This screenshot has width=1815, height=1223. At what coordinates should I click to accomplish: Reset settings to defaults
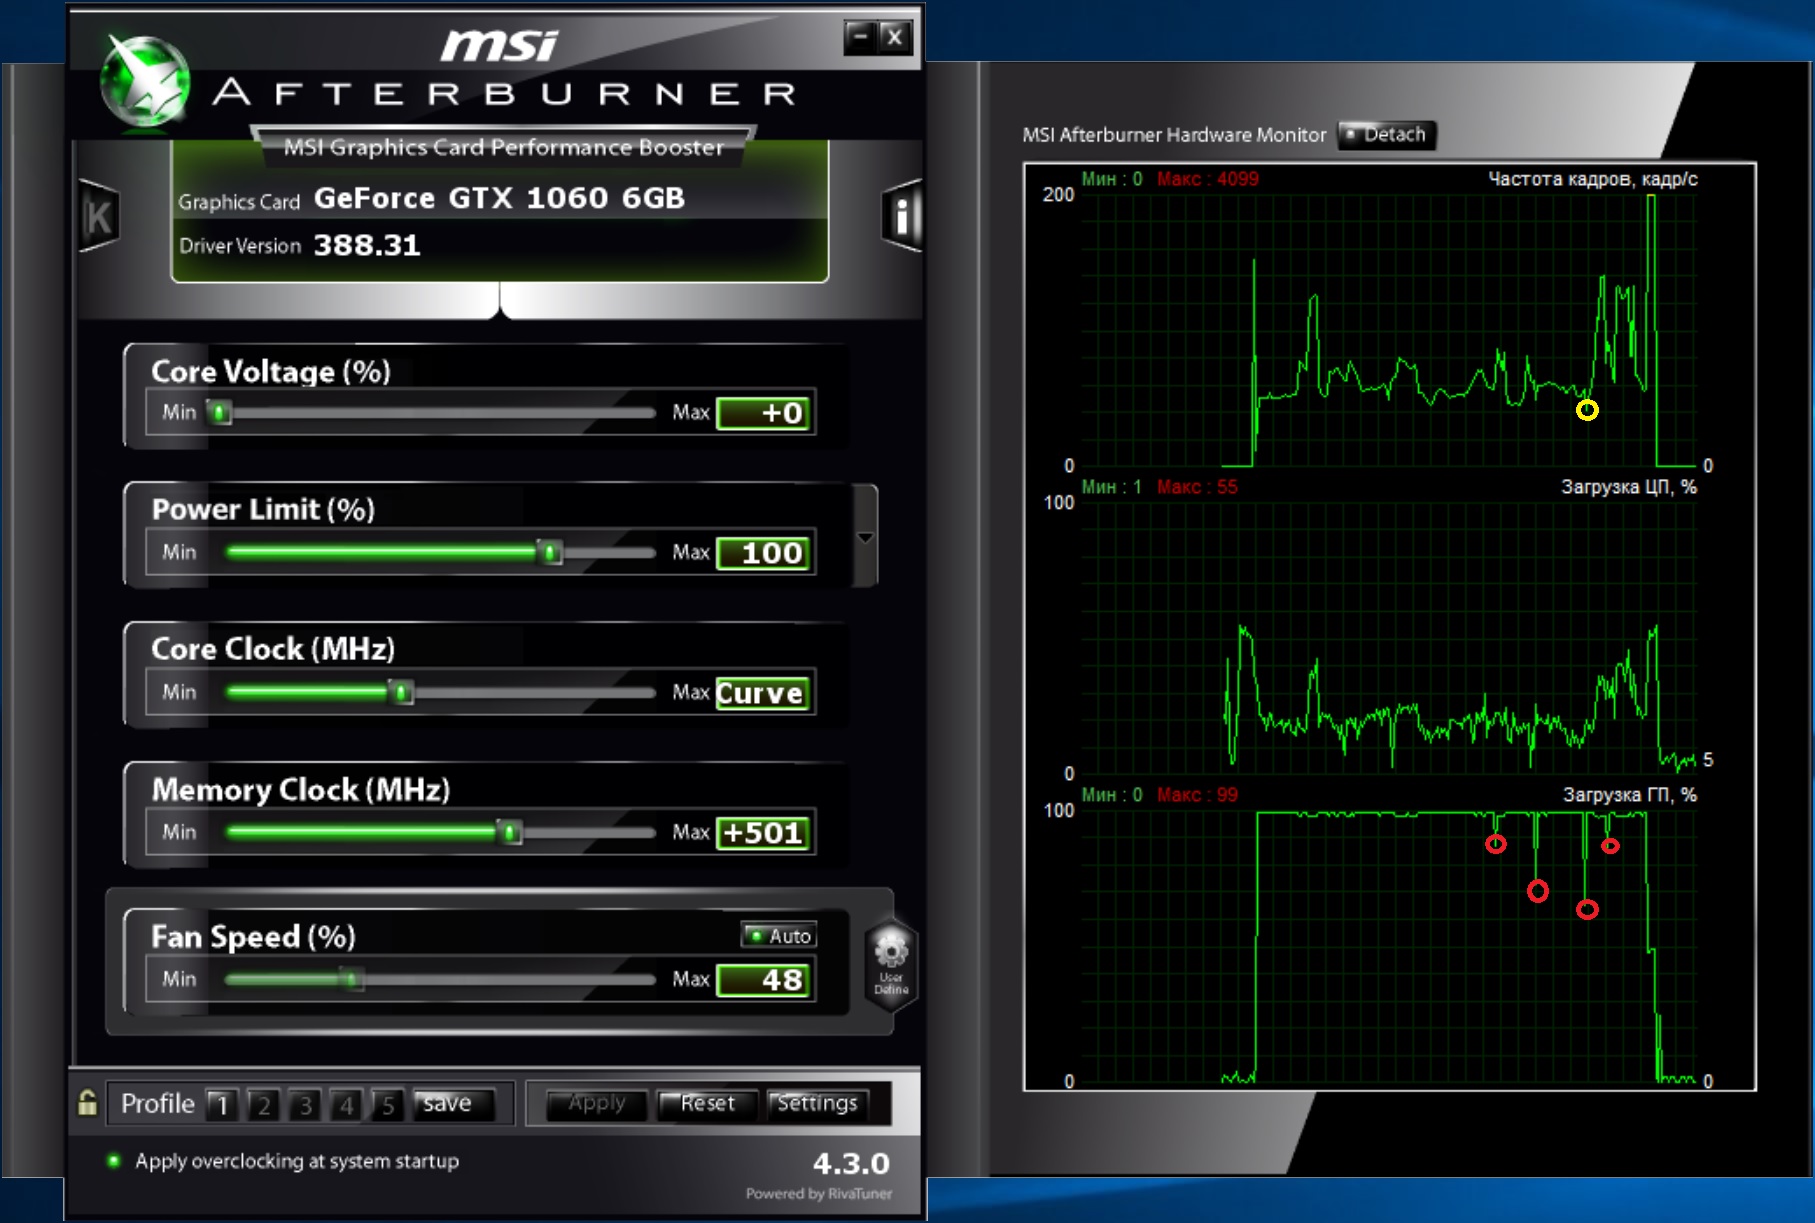(x=707, y=1104)
